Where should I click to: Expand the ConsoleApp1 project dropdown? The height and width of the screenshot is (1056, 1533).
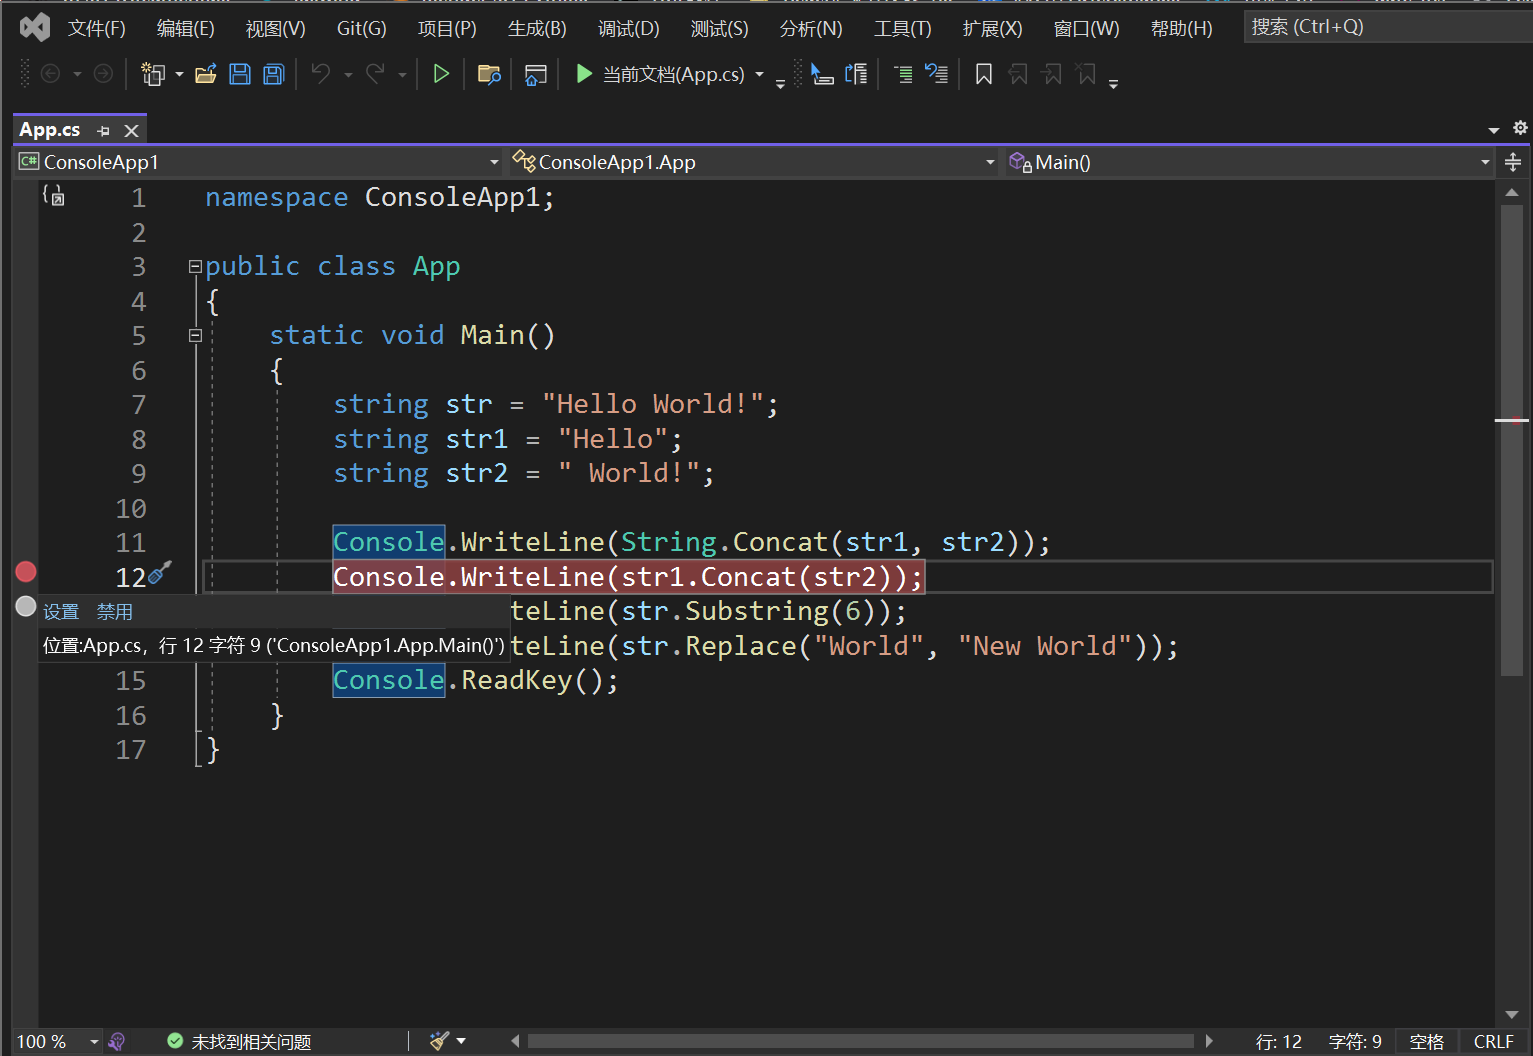click(494, 162)
